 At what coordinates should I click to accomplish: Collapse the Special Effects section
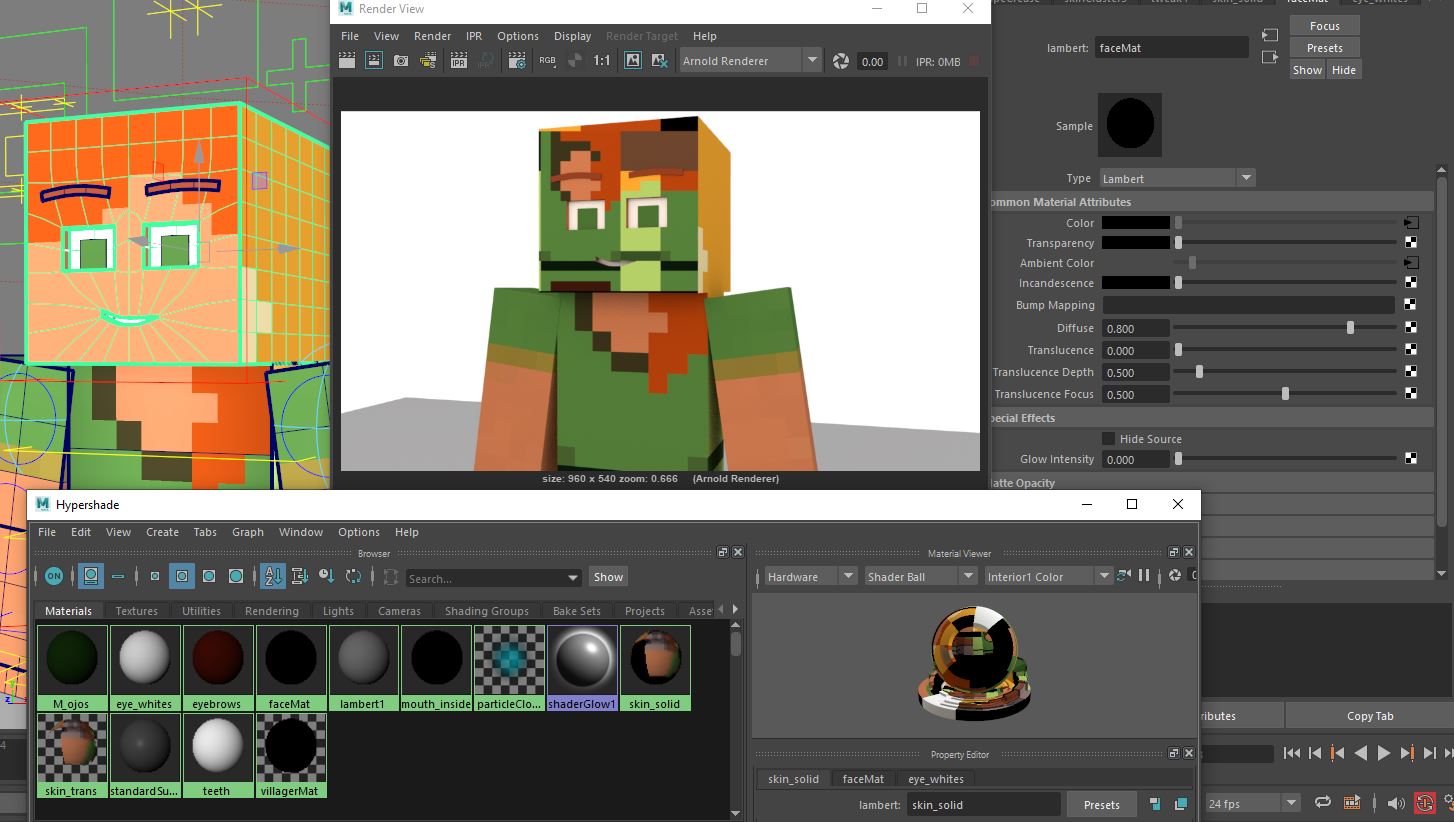[1213, 418]
